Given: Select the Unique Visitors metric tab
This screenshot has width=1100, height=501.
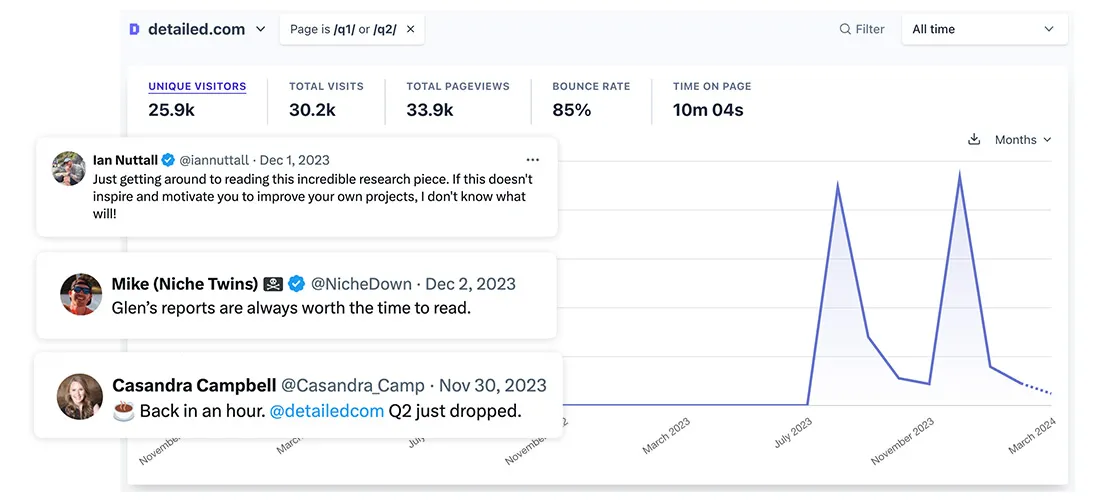Looking at the screenshot, I should (197, 87).
